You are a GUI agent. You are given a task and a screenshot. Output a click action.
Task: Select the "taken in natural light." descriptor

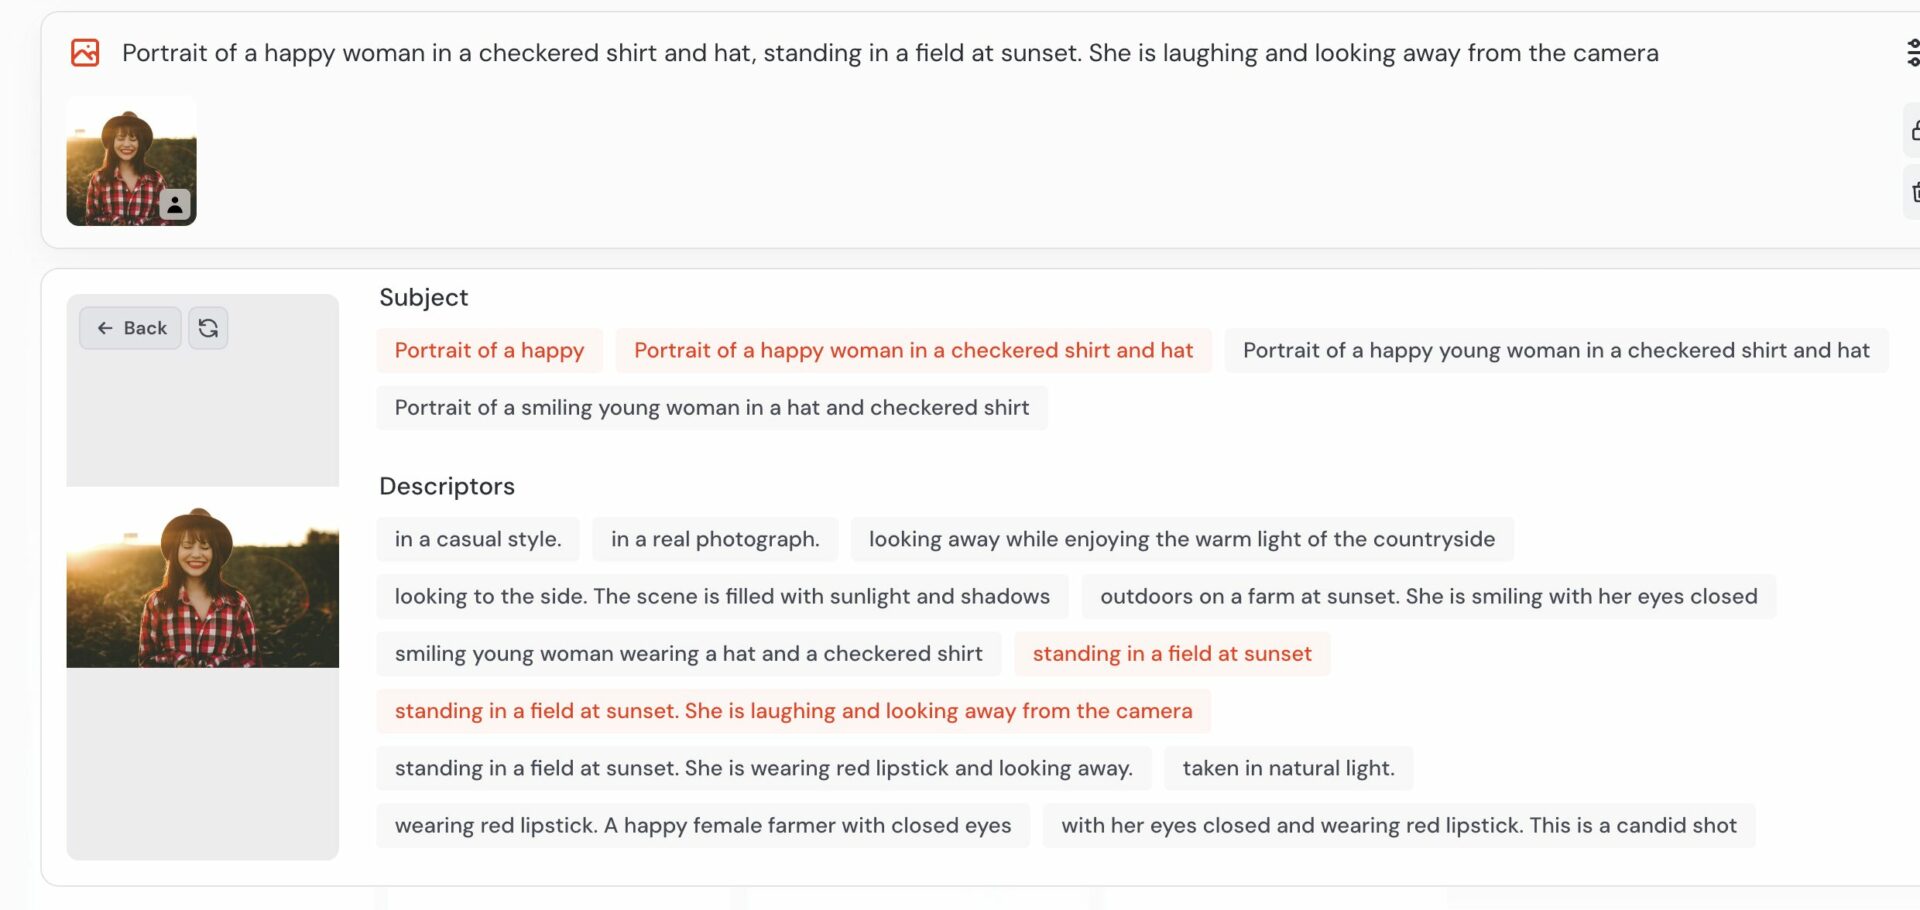tap(1287, 768)
